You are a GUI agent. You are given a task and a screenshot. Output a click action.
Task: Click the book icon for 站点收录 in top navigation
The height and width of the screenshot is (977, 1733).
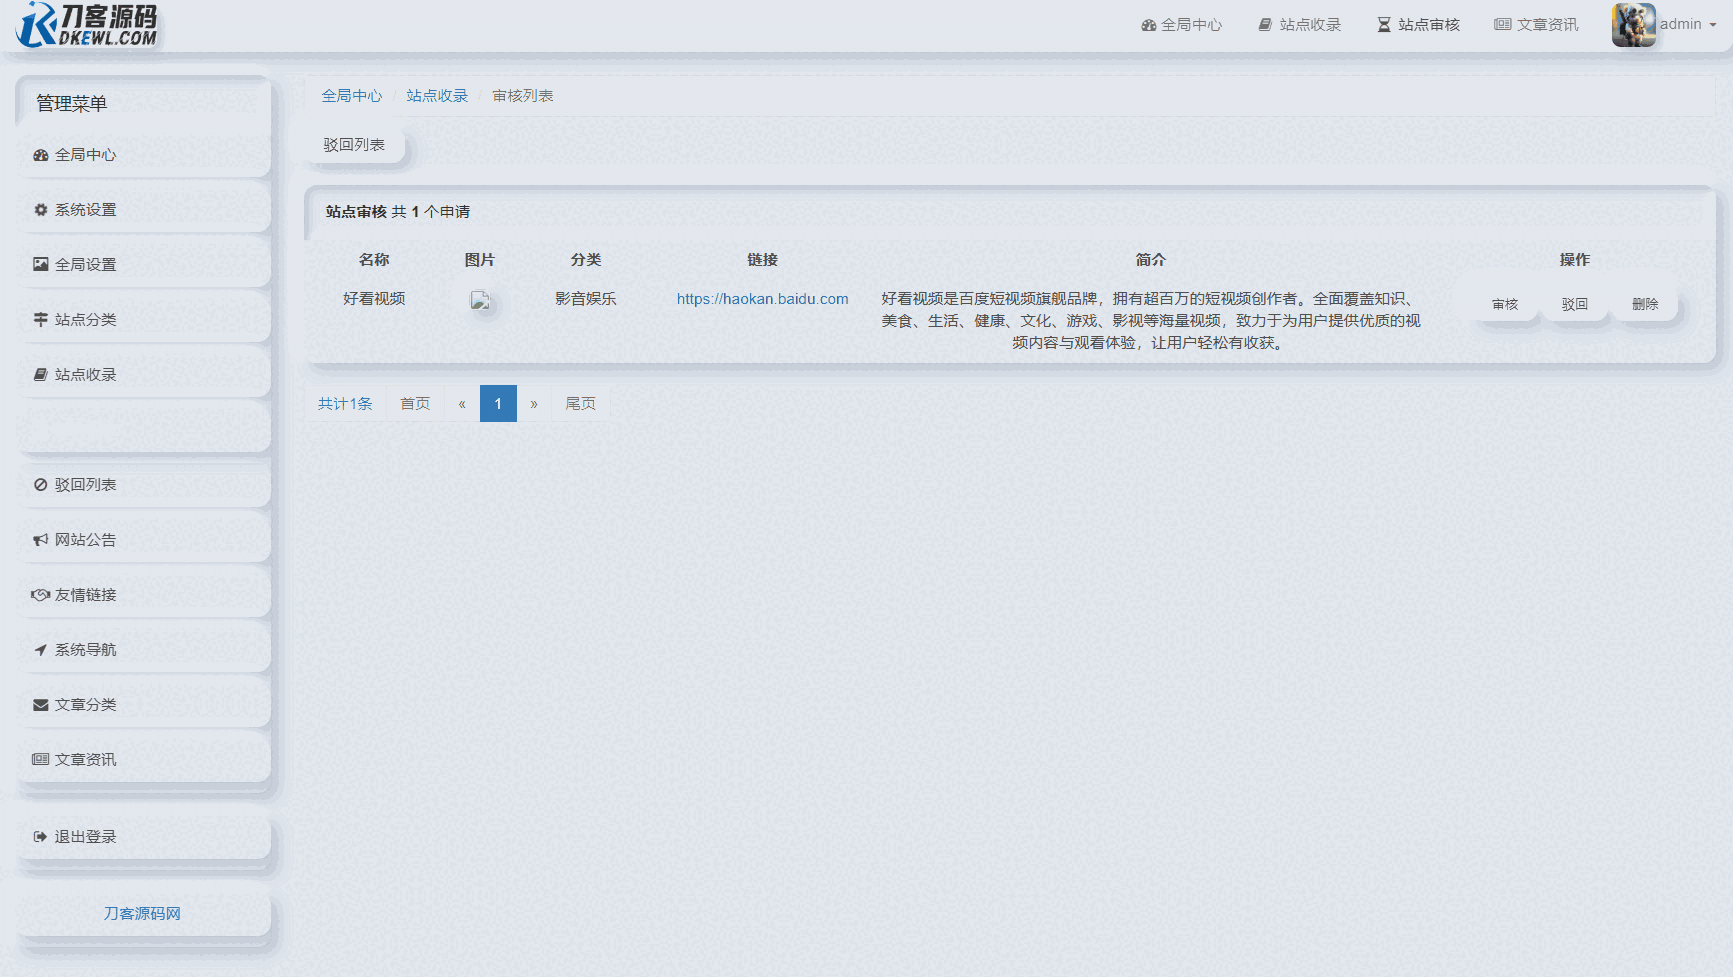pos(1265,25)
